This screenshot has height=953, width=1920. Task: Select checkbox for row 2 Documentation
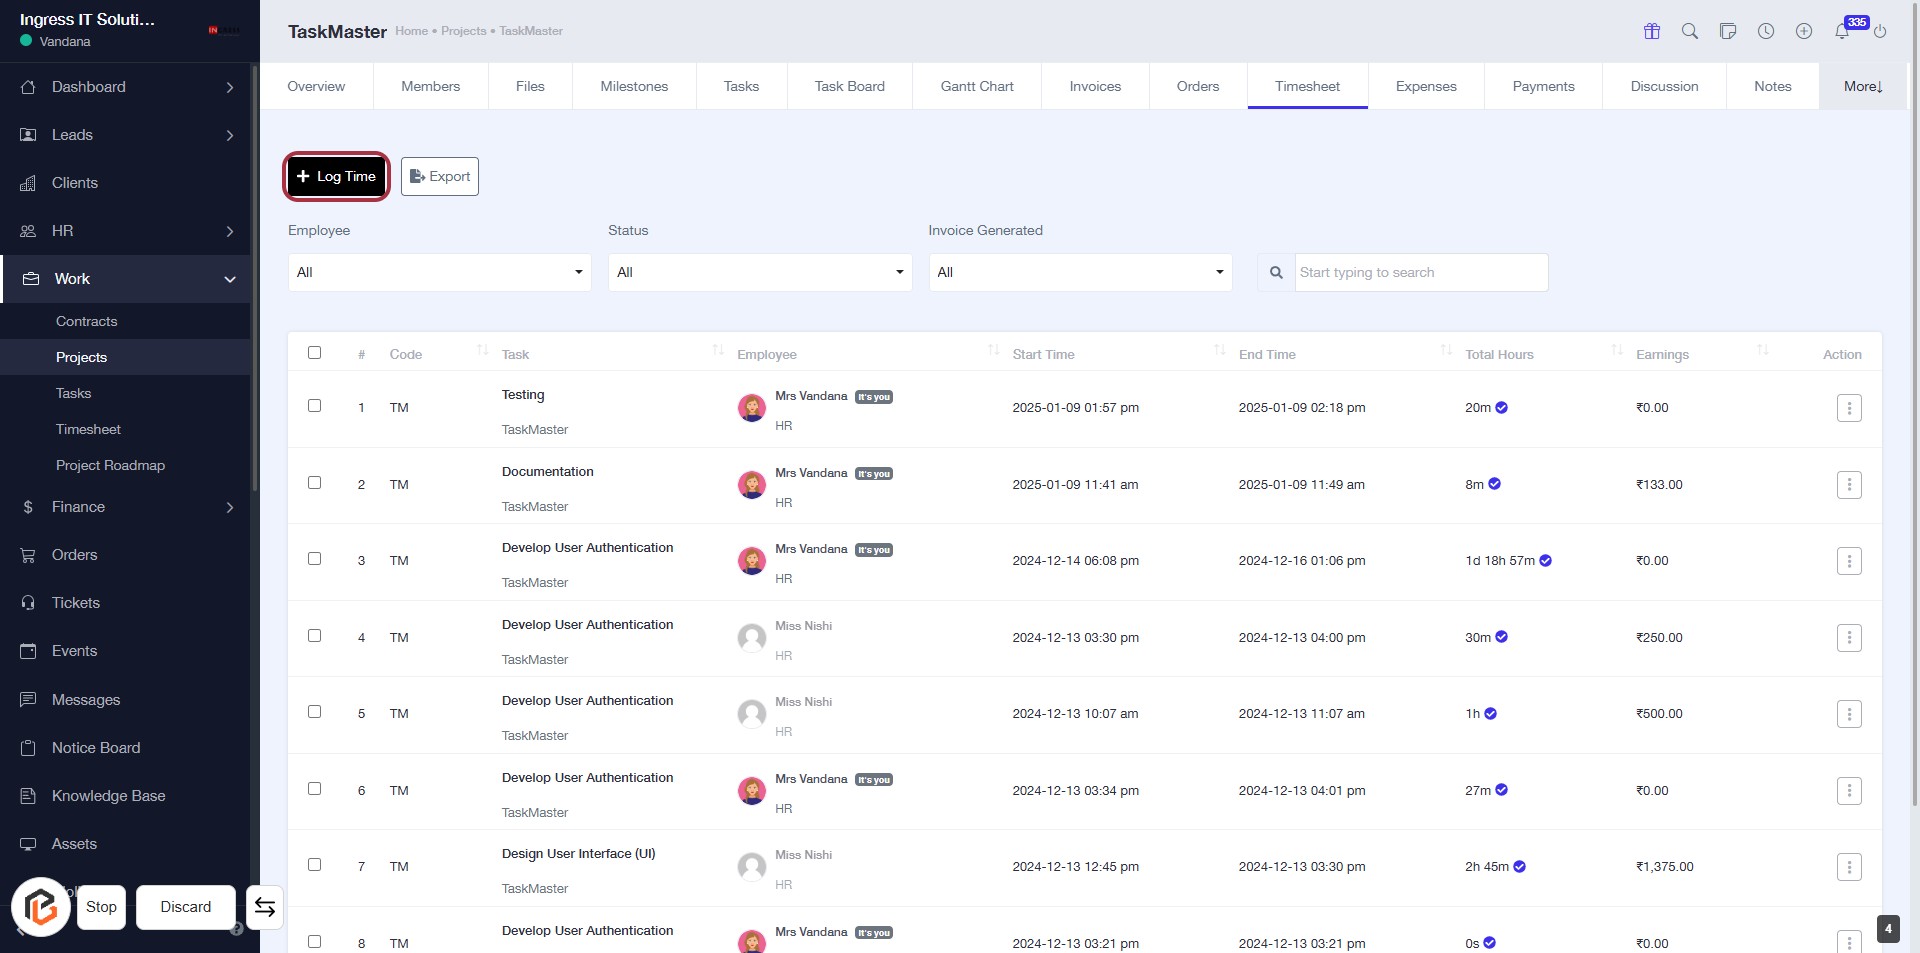pos(315,483)
